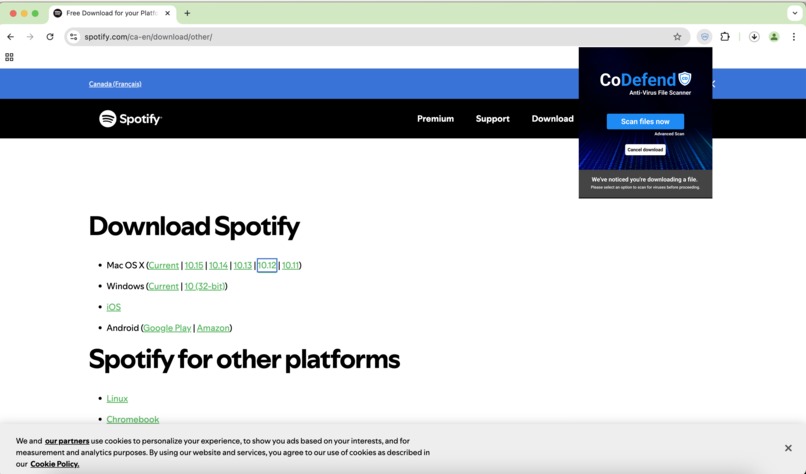Open the Chrome downloads icon

[x=754, y=37]
